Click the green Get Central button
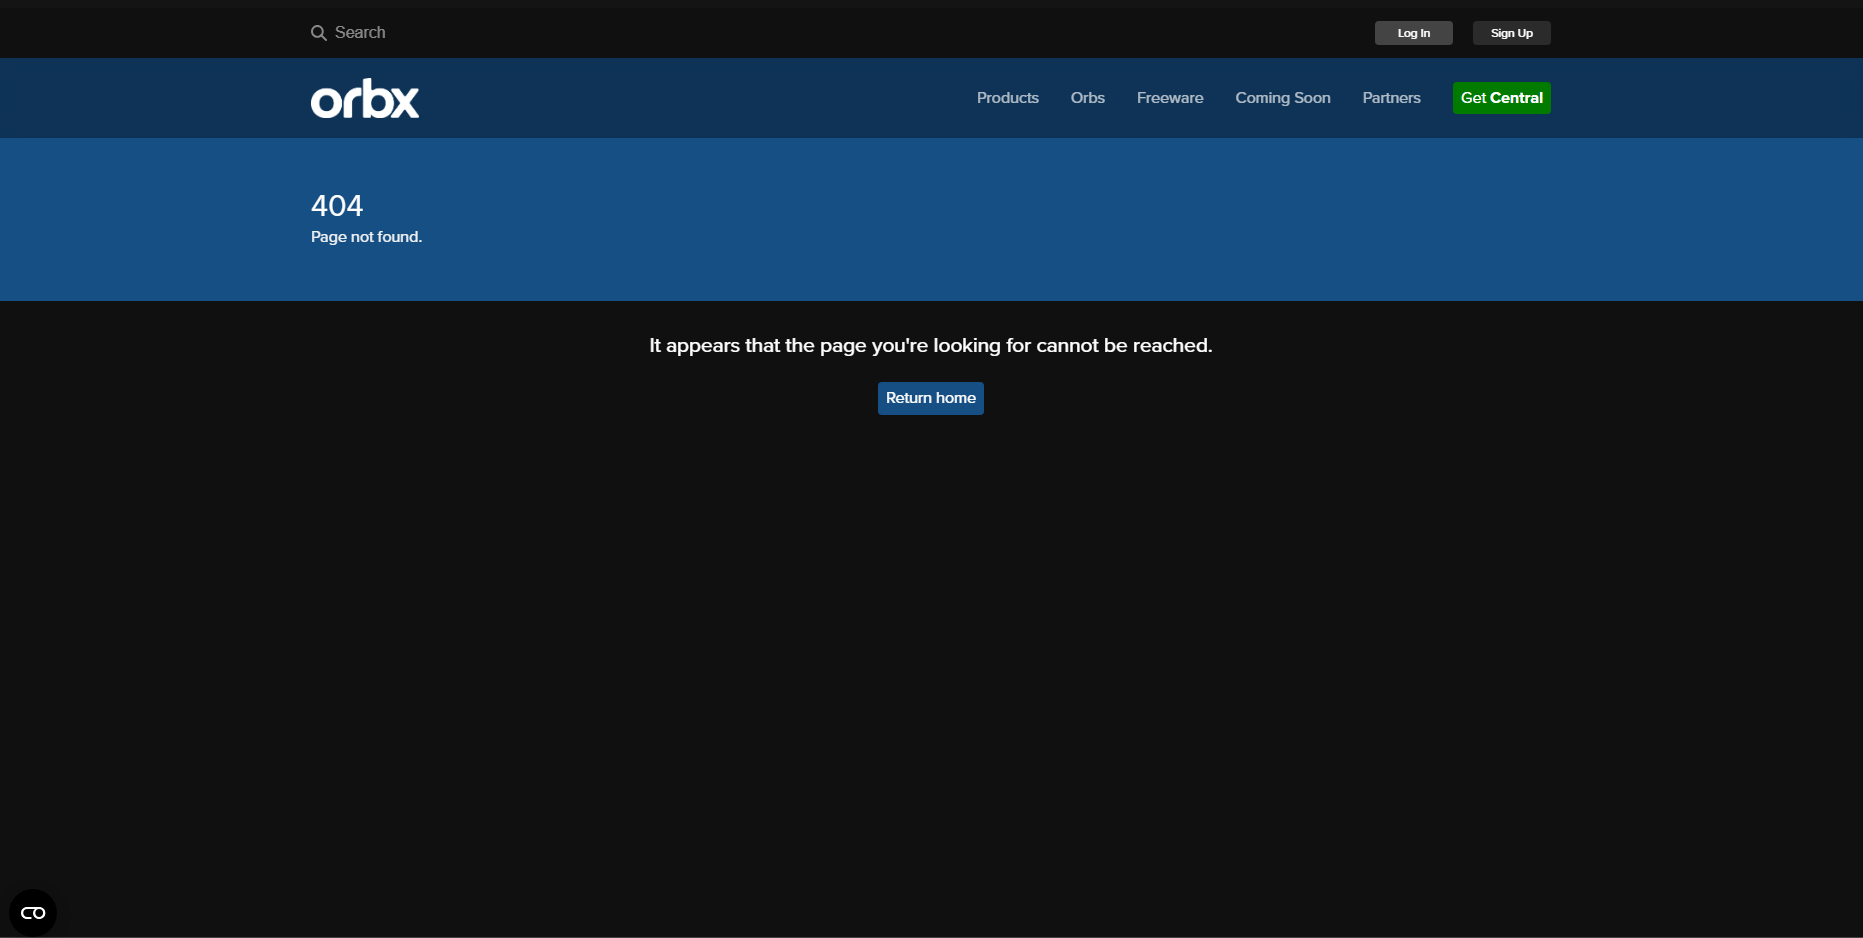The height and width of the screenshot is (938, 1863). 1502,98
